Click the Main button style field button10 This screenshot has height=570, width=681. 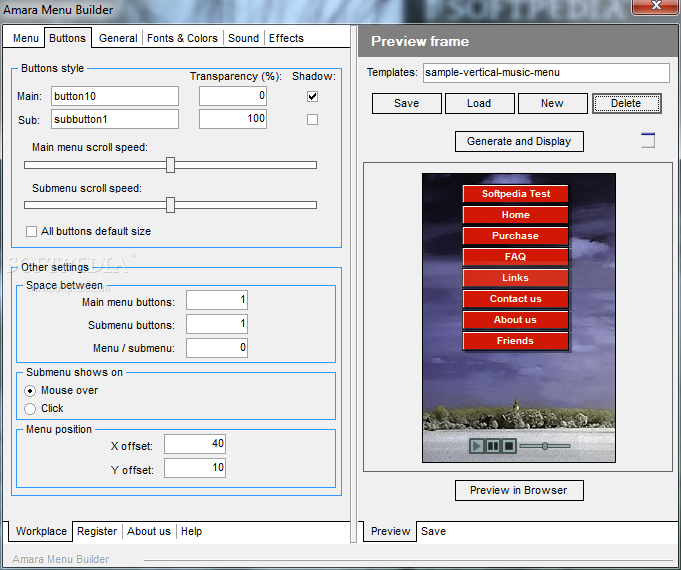pos(115,96)
